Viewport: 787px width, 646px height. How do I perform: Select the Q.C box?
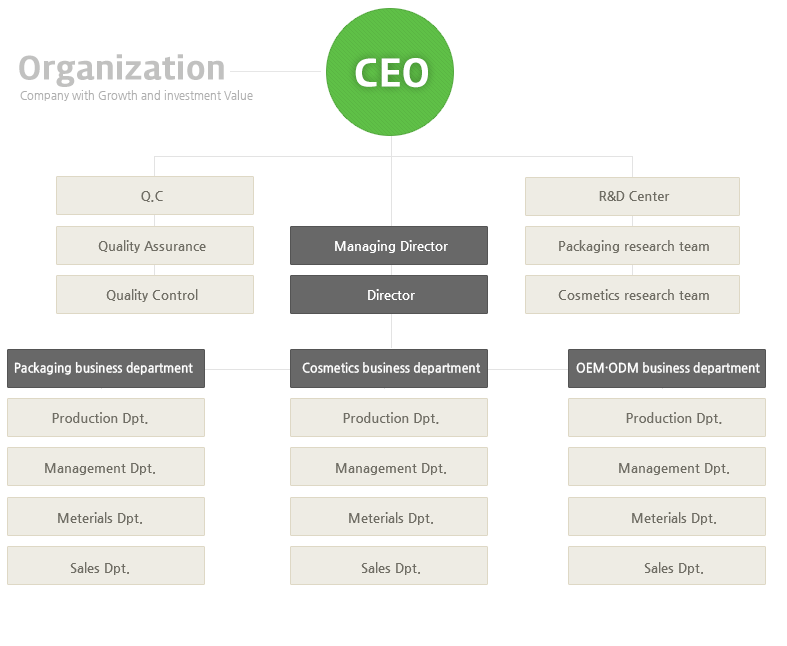pos(155,195)
